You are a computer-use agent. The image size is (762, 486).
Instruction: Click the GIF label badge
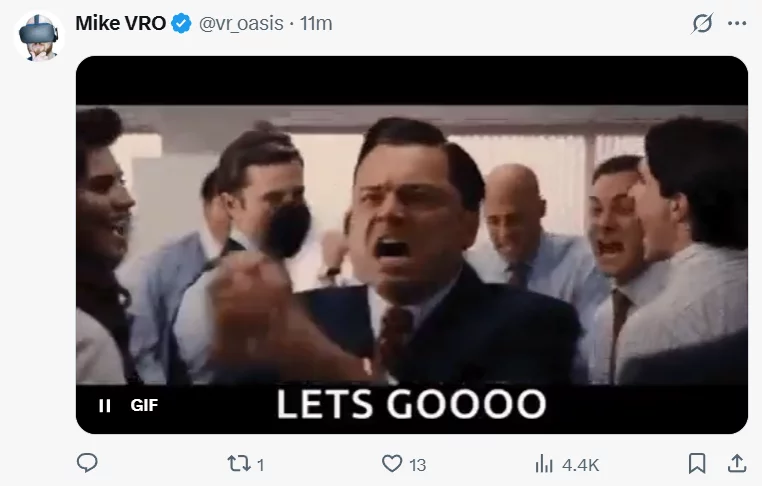(x=144, y=405)
